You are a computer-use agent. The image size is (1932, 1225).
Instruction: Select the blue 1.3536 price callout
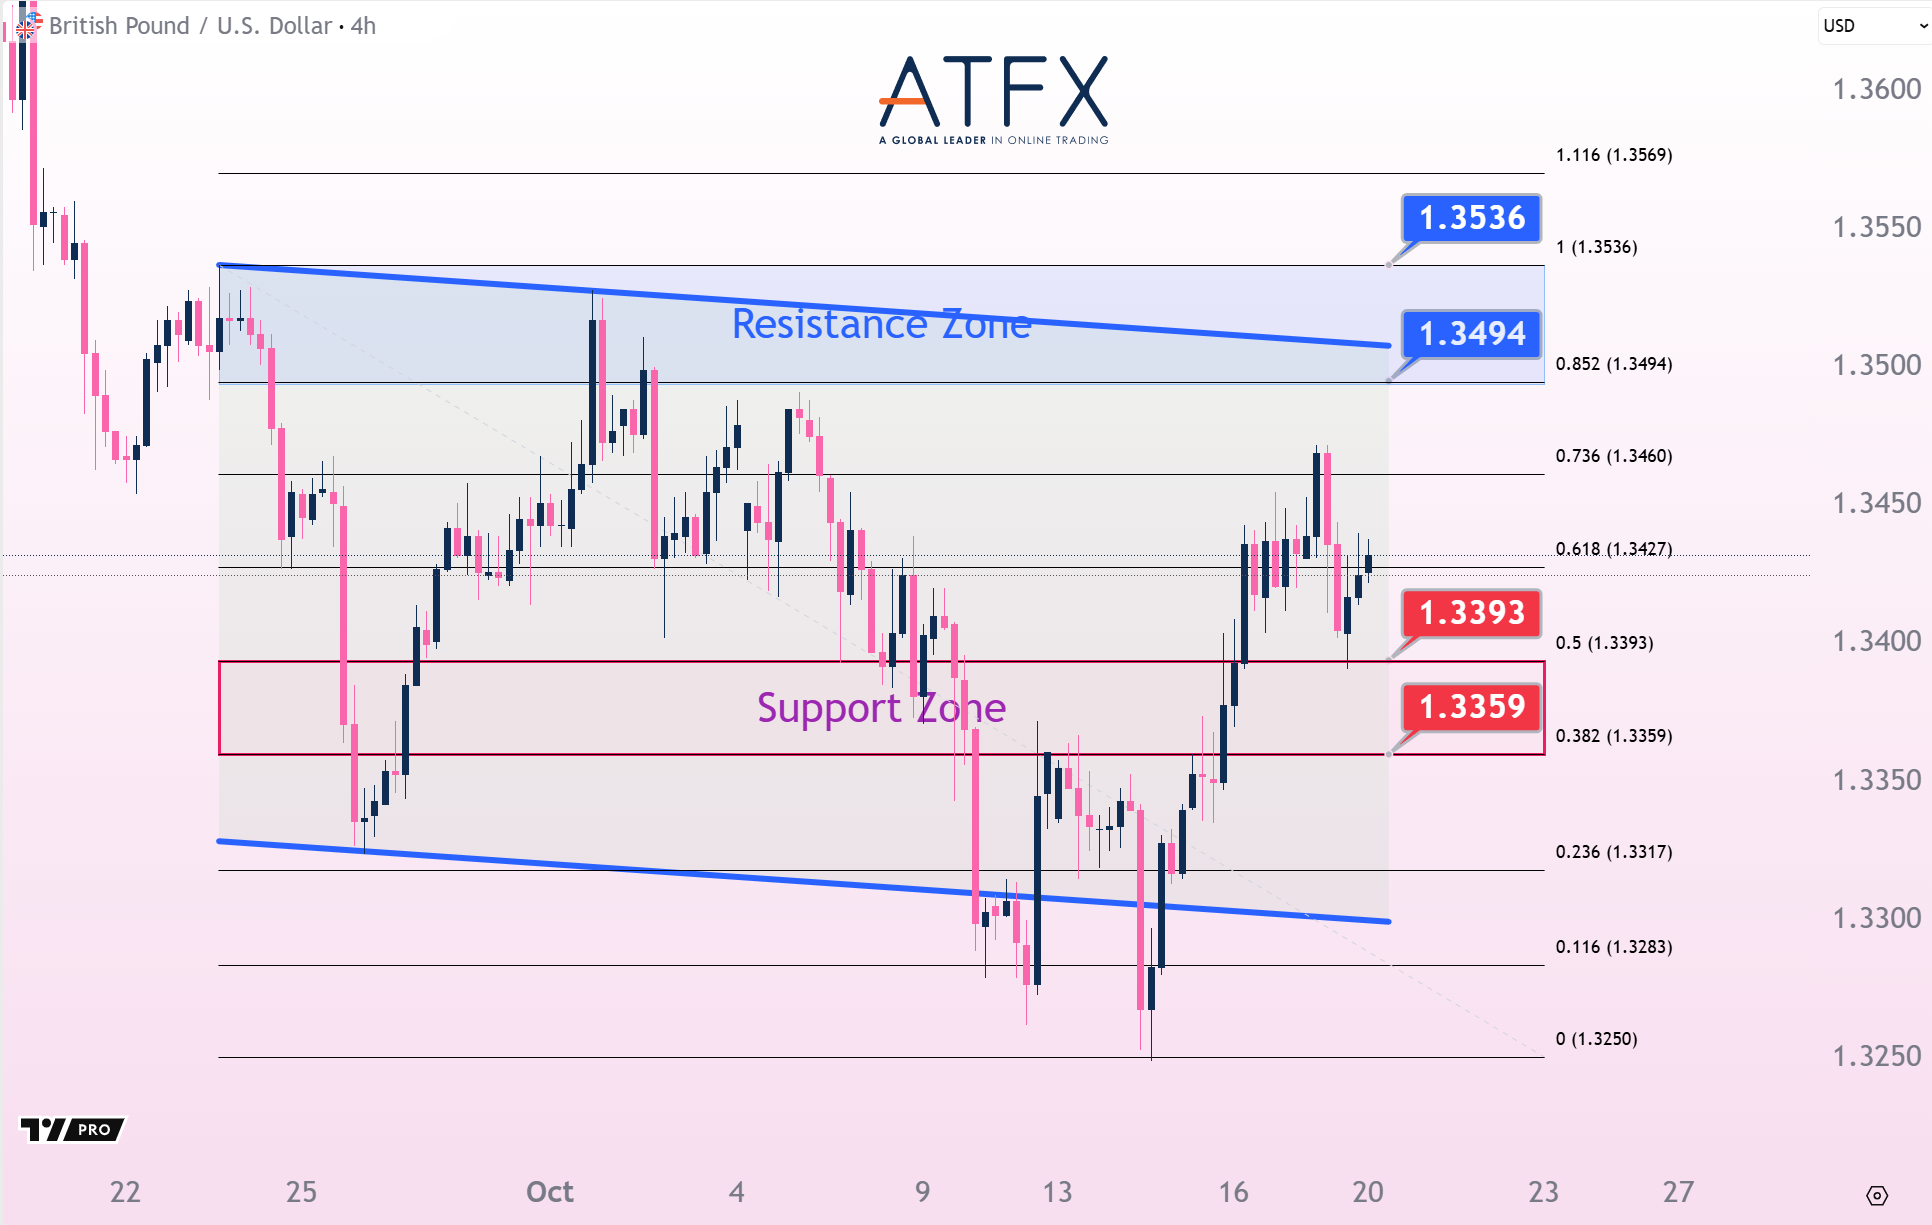click(x=1472, y=218)
